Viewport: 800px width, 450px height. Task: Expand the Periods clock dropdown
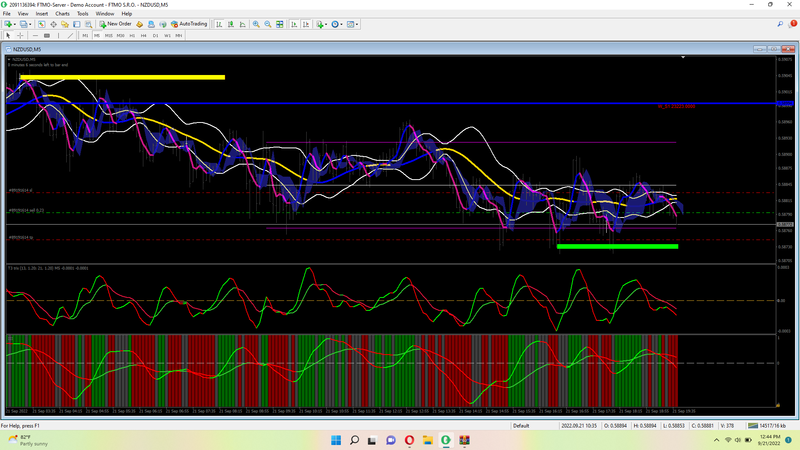[x=337, y=23]
